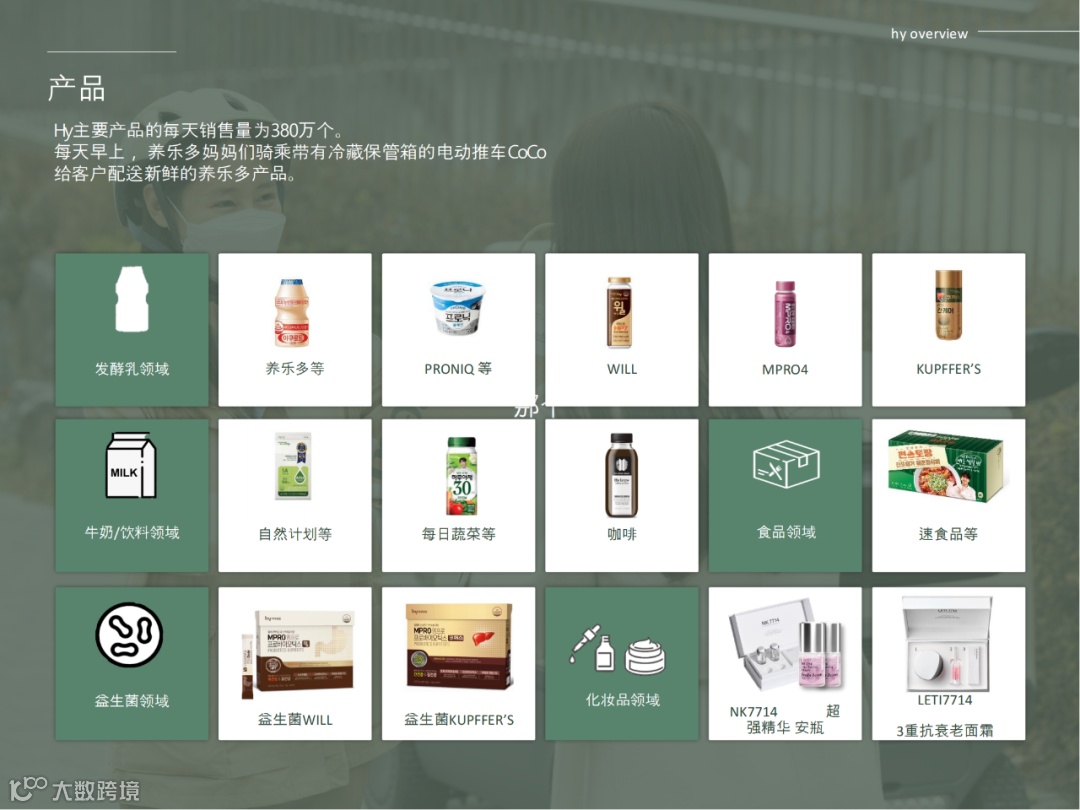
Task: Select the green instant food box image
Action: [946, 466]
